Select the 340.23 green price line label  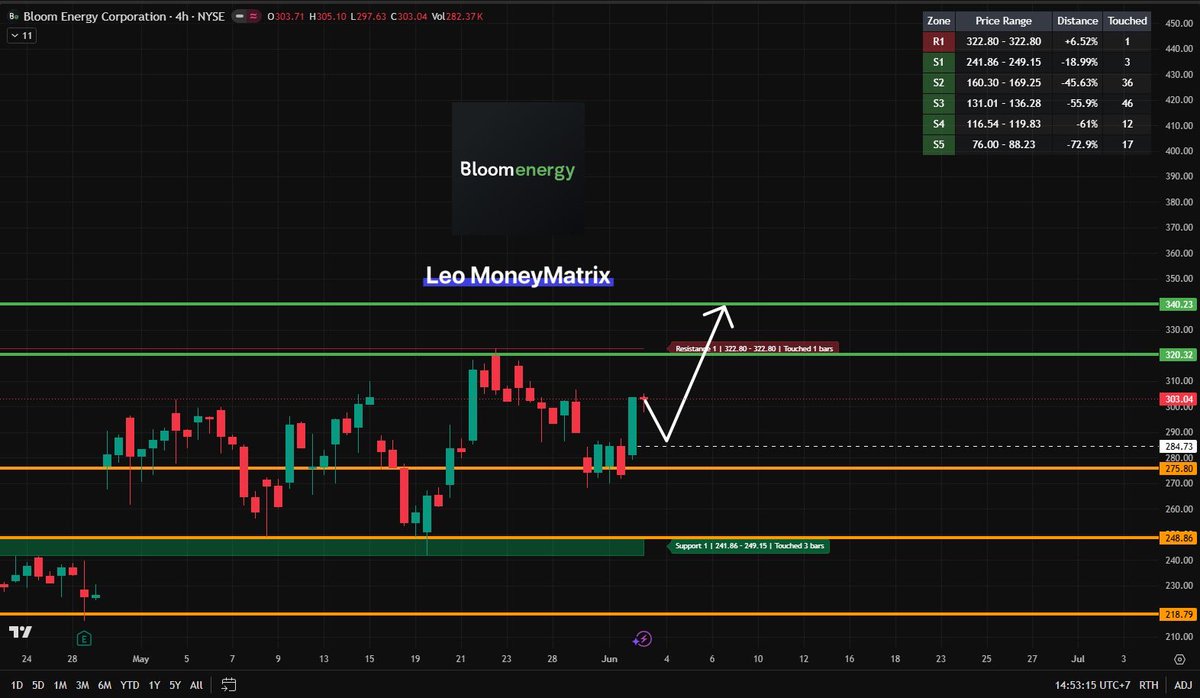tap(1178, 304)
